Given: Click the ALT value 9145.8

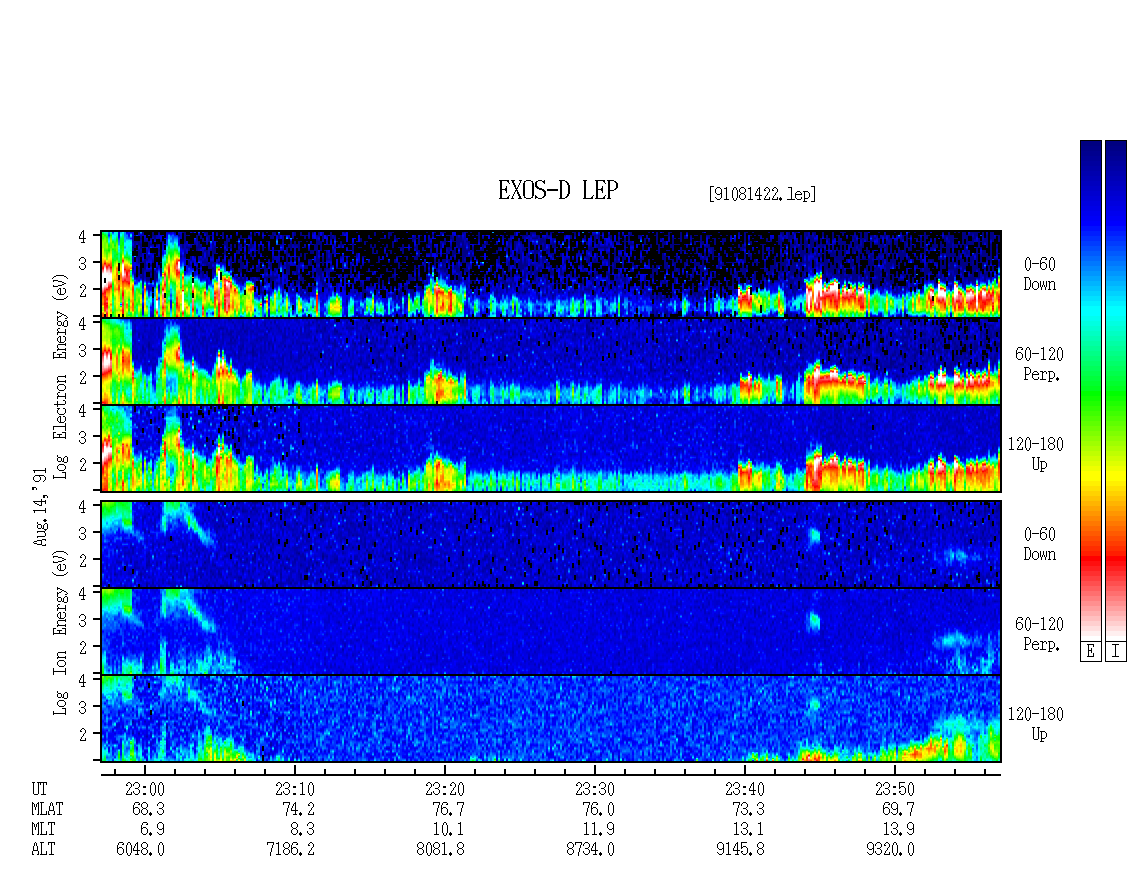Looking at the screenshot, I should pos(740,850).
